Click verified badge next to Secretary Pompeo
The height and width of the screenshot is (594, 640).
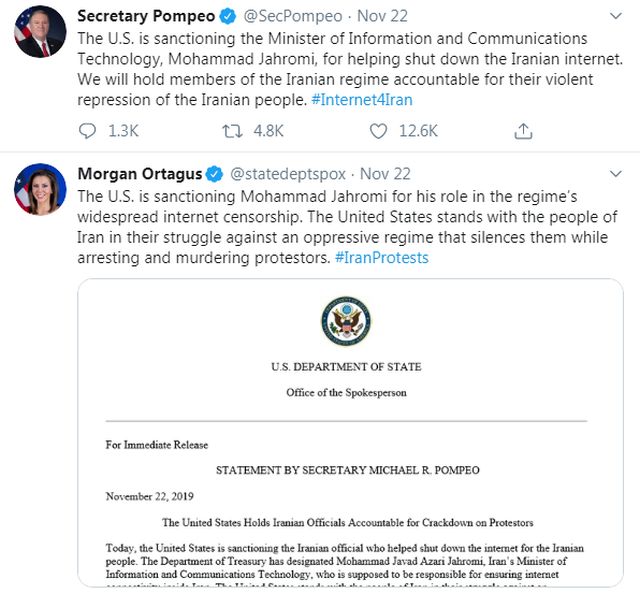coord(227,16)
